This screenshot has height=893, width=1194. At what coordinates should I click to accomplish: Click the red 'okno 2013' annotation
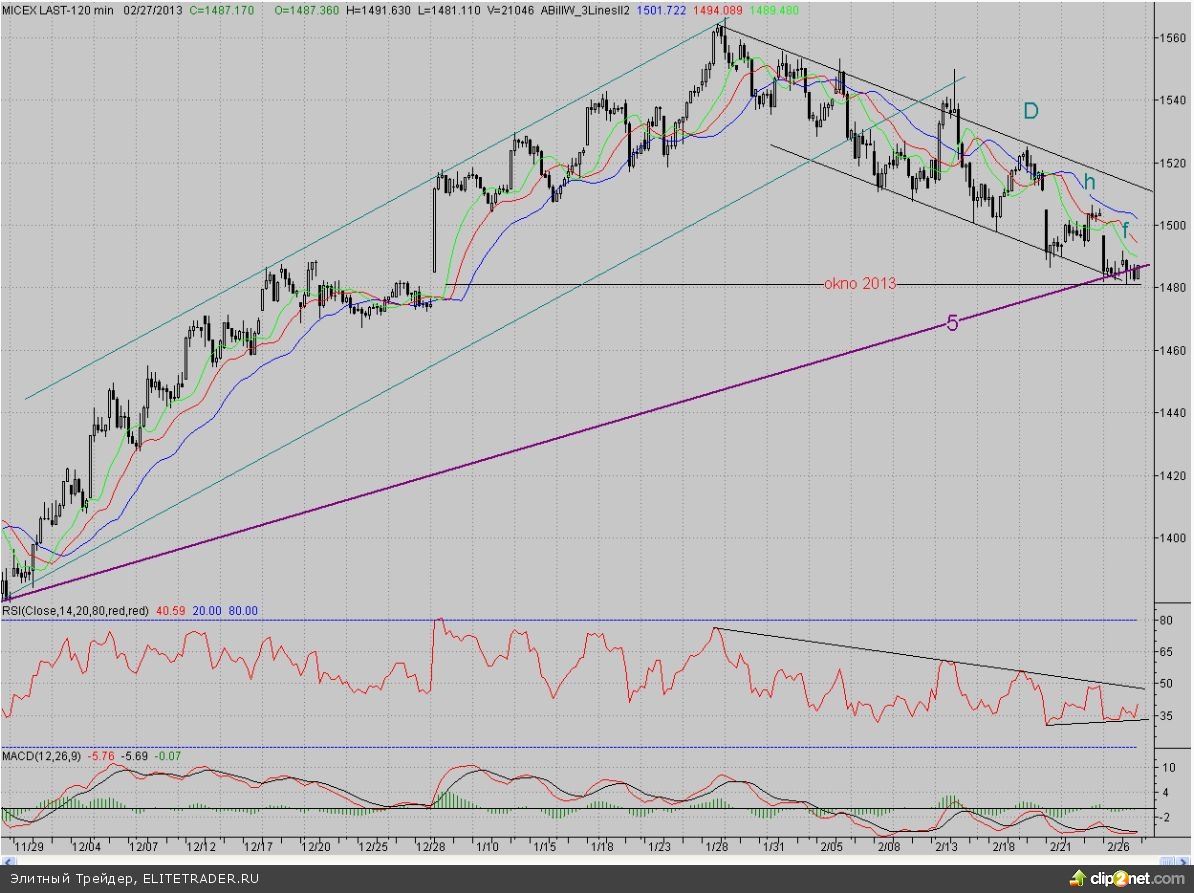click(x=858, y=284)
